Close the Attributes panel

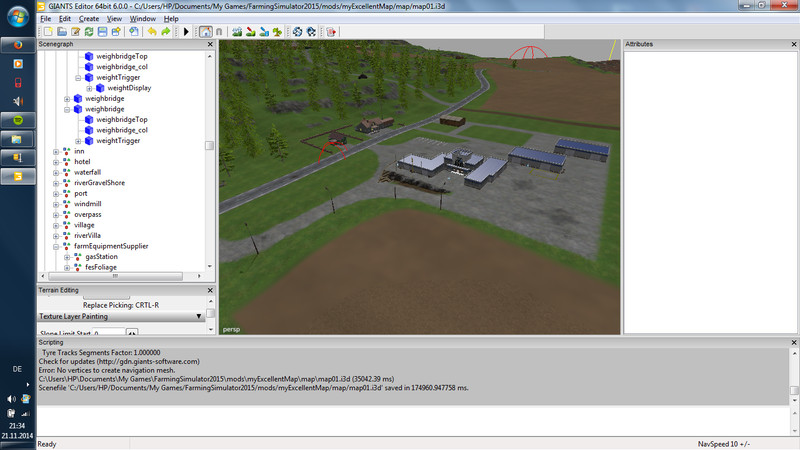tap(794, 44)
